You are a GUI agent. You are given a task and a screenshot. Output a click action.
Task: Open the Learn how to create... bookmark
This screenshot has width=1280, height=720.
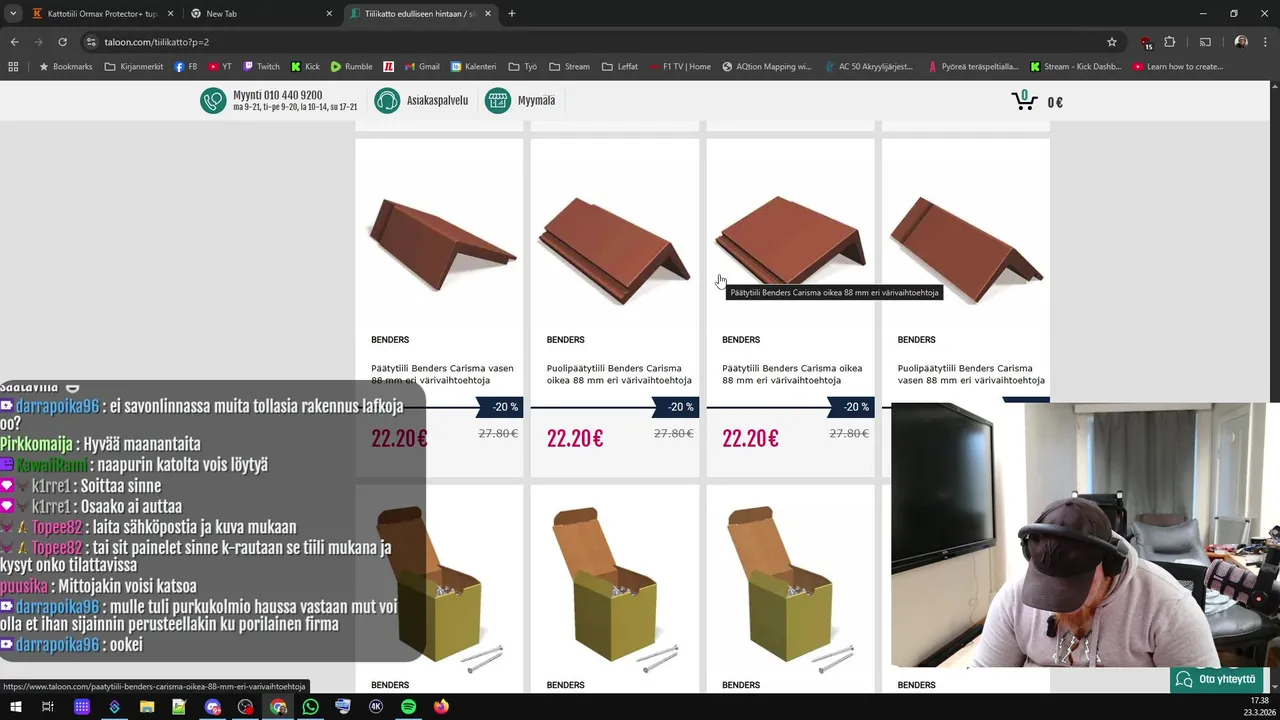1178,67
